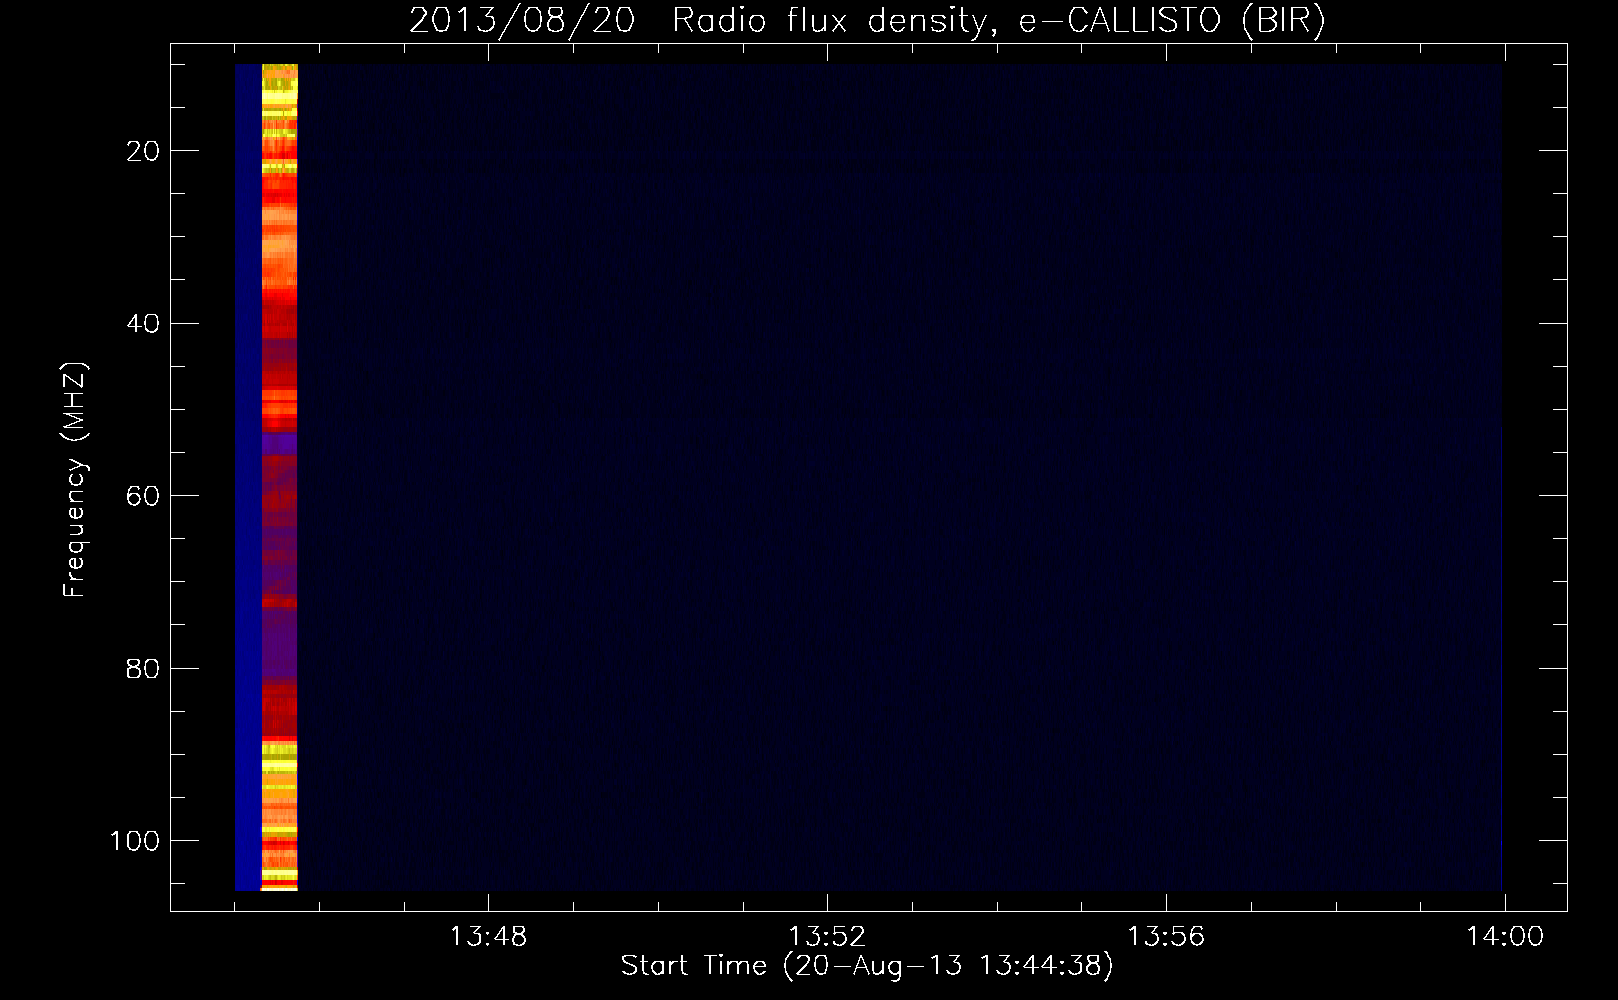The height and width of the screenshot is (1000, 1618).
Task: Click the plot title '2013/08/20 Radio flux density, e-CALLISTO (BIR)'
Action: pos(867,20)
